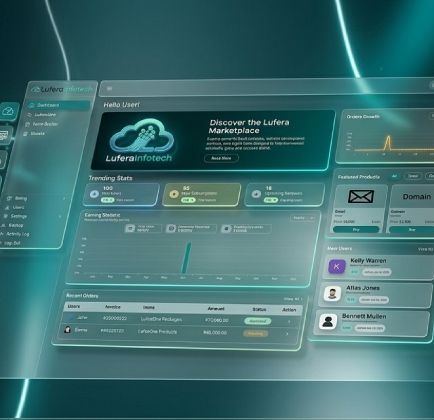Click the 'Trending Stats' heading
This screenshot has height=420, width=434.
tap(110, 178)
